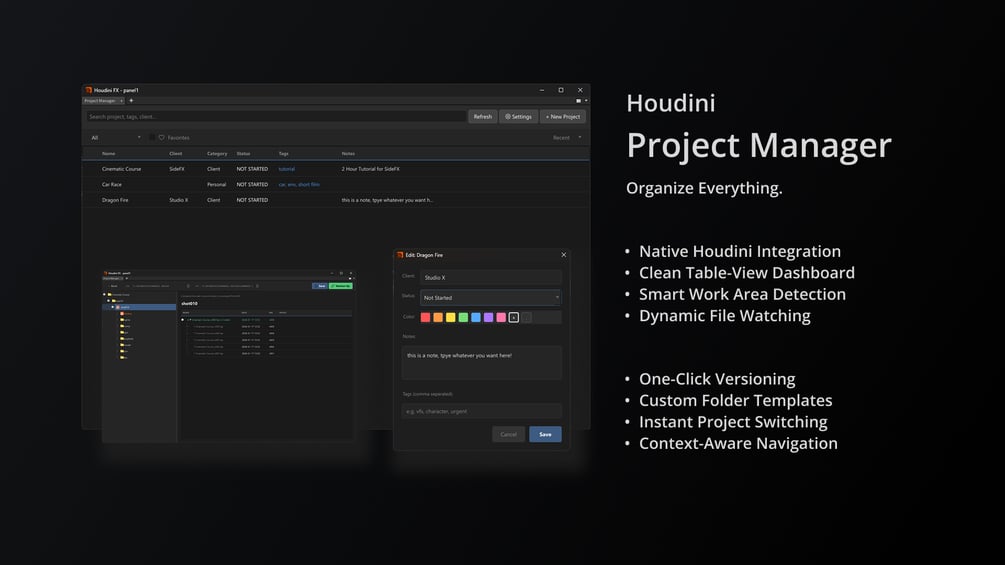Pick the pink color swatch
This screenshot has width=1005, height=565.
click(x=501, y=318)
